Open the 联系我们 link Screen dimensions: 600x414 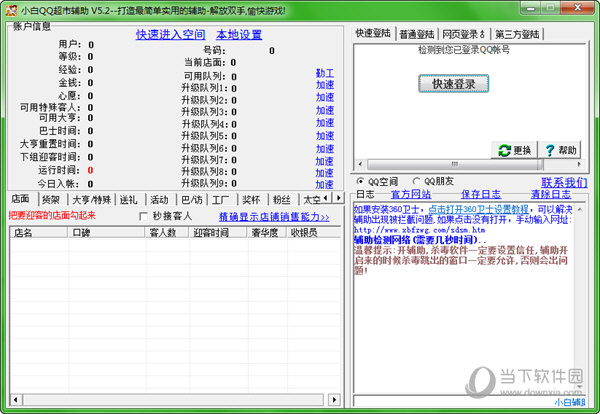click(564, 182)
